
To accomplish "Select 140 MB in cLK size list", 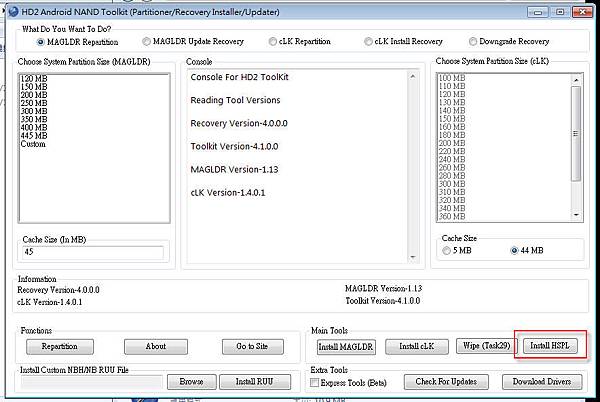I will pos(452,111).
